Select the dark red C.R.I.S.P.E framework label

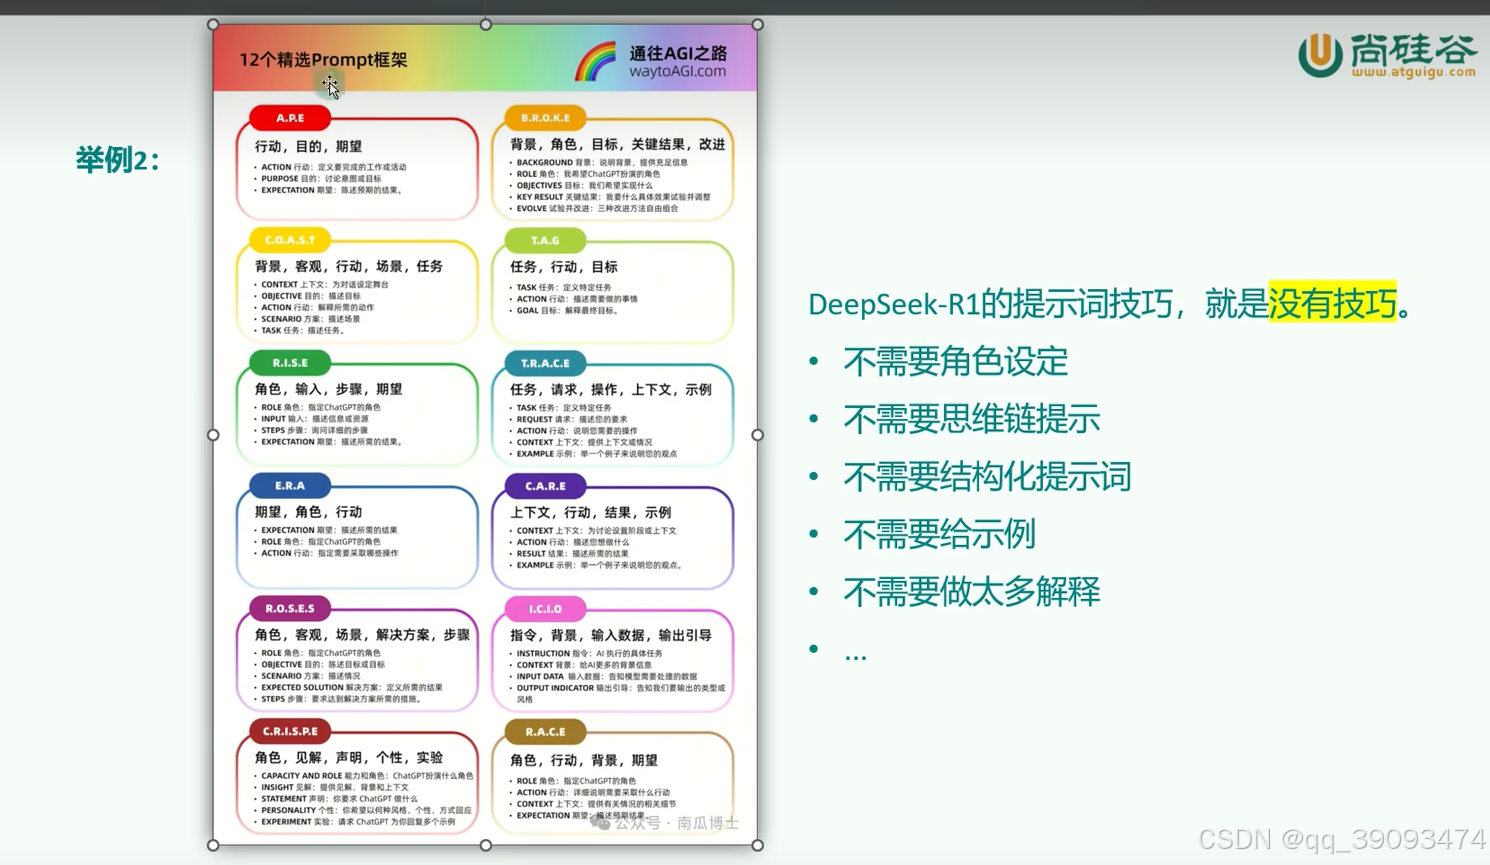click(x=290, y=731)
